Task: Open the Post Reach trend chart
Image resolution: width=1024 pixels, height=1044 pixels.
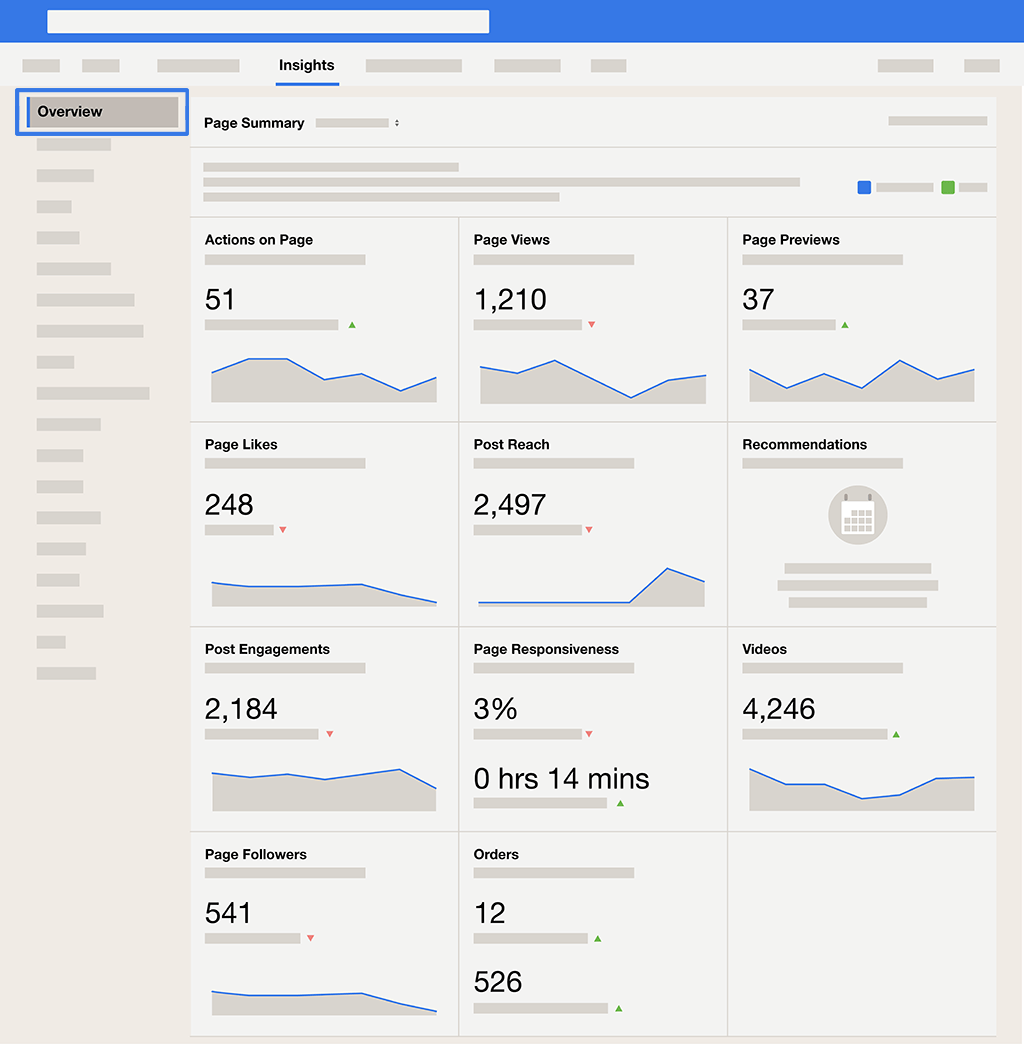Action: [591, 587]
